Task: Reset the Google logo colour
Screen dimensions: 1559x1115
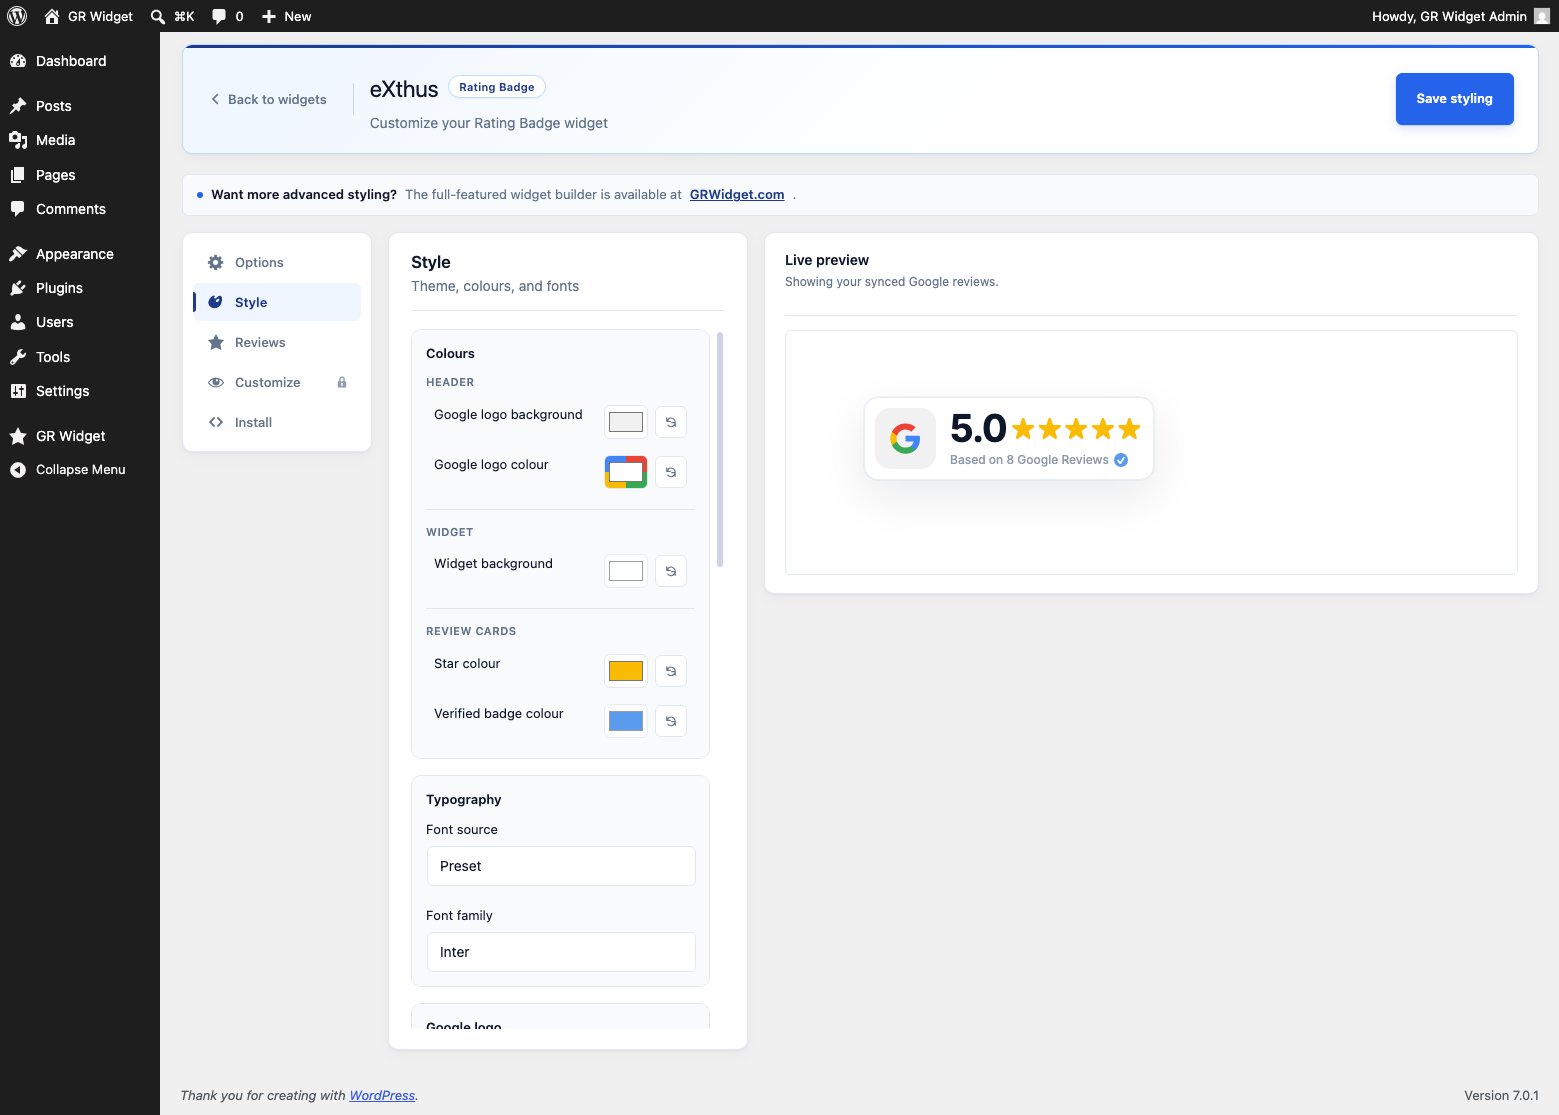Action: tap(671, 472)
